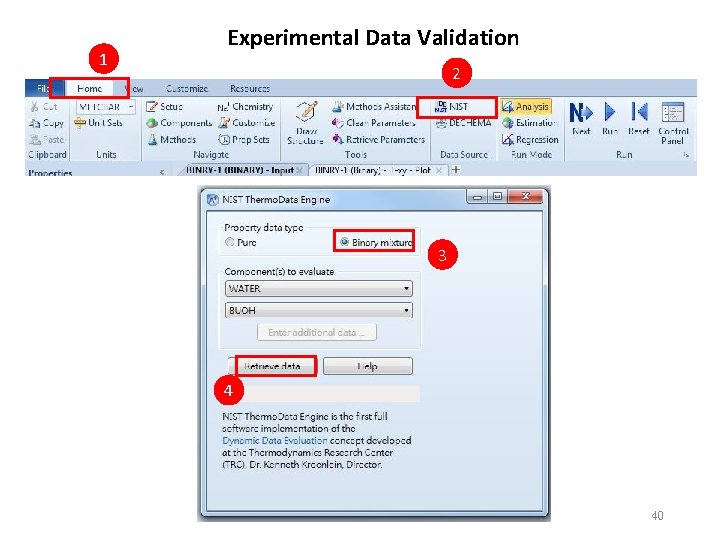
Task: Collapse the Properties navigation pane
Action: (162, 172)
